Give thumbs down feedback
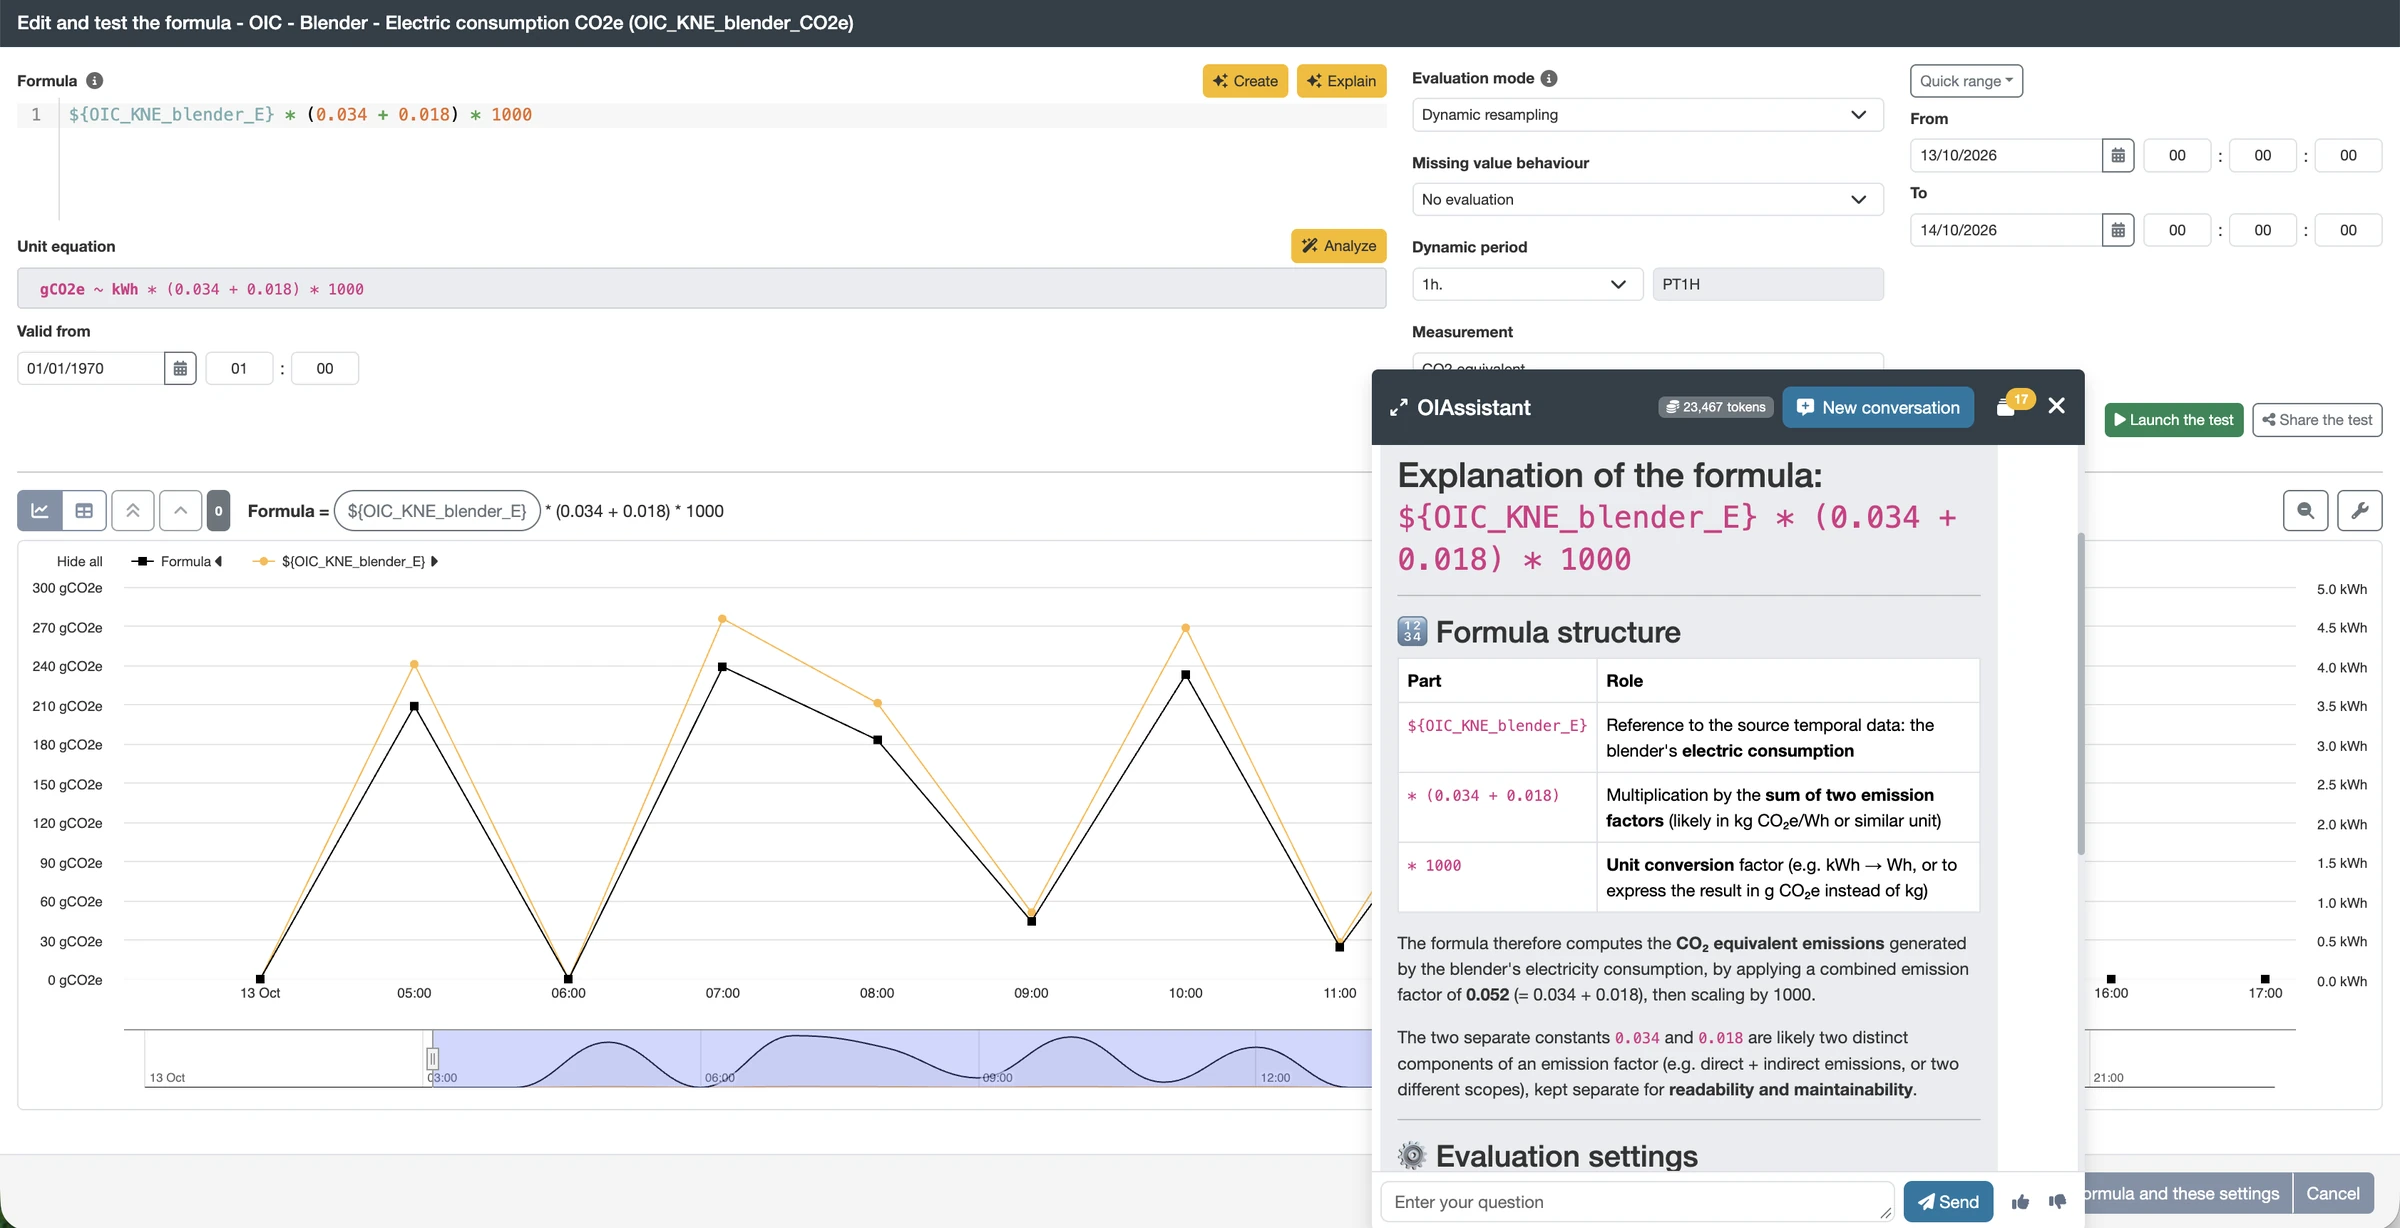Screen dimensions: 2400x1228 [2057, 1202]
